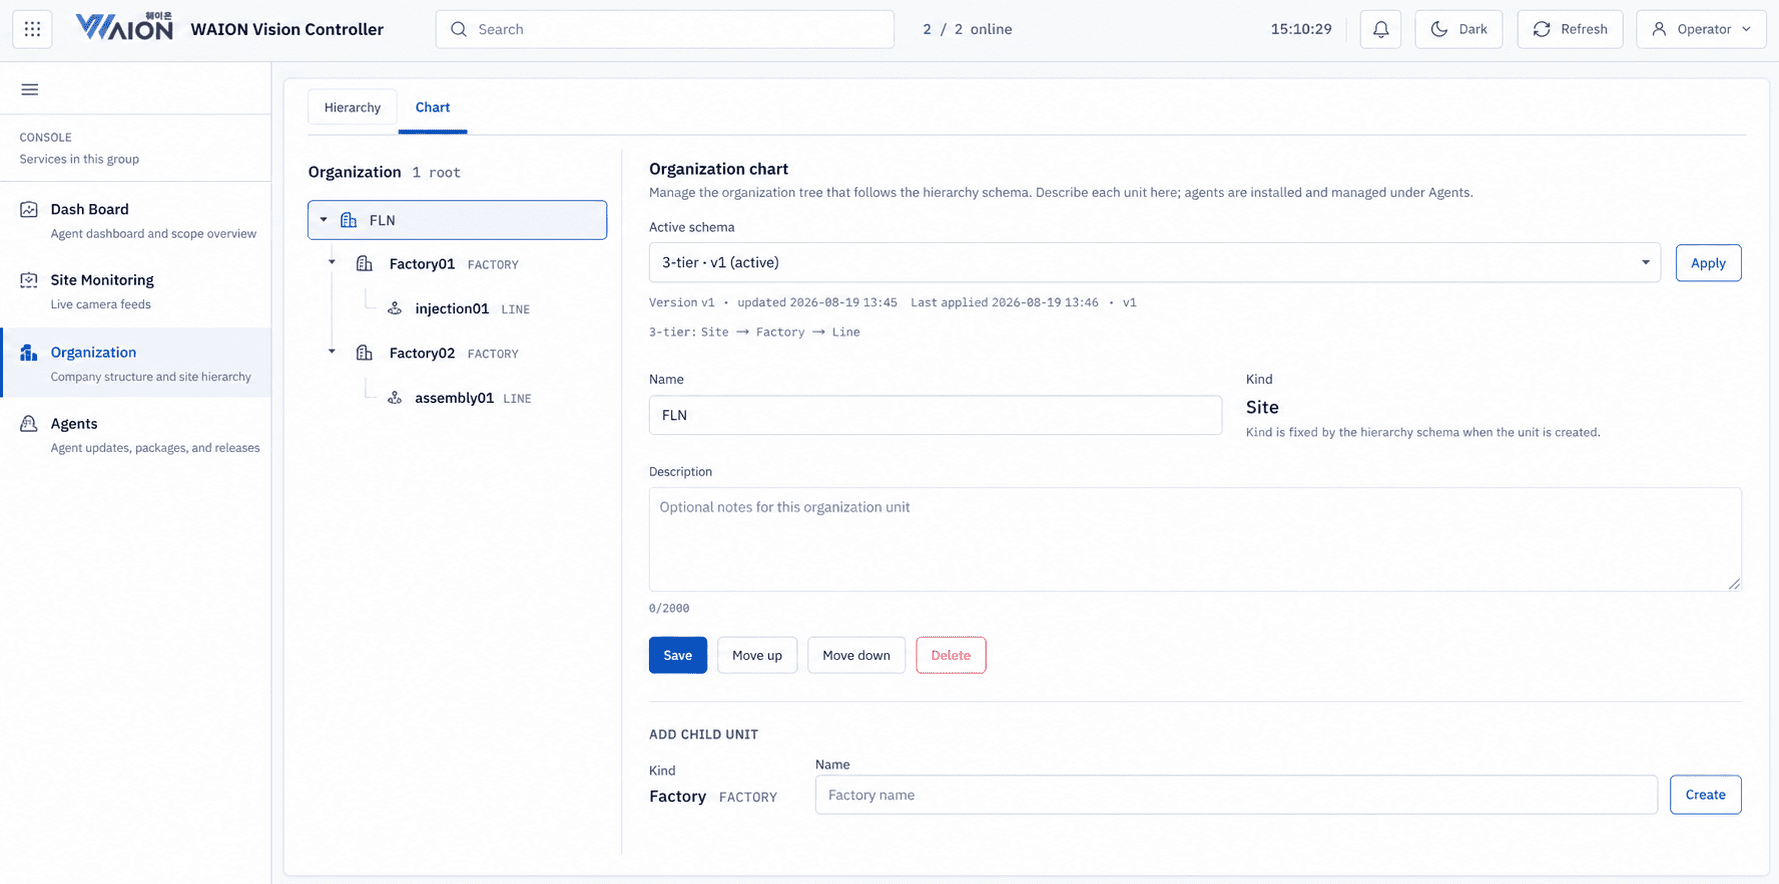
Task: Open the Active schema dropdown
Action: tap(1154, 262)
